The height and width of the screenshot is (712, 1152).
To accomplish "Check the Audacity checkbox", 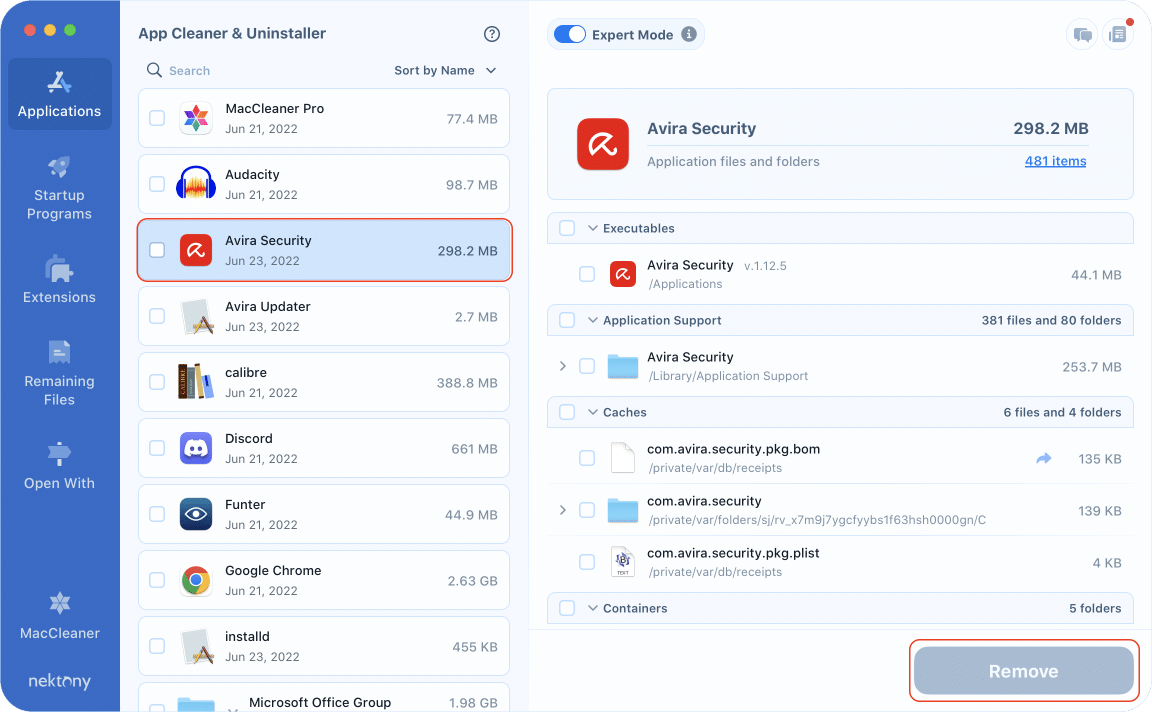I will pos(157,184).
